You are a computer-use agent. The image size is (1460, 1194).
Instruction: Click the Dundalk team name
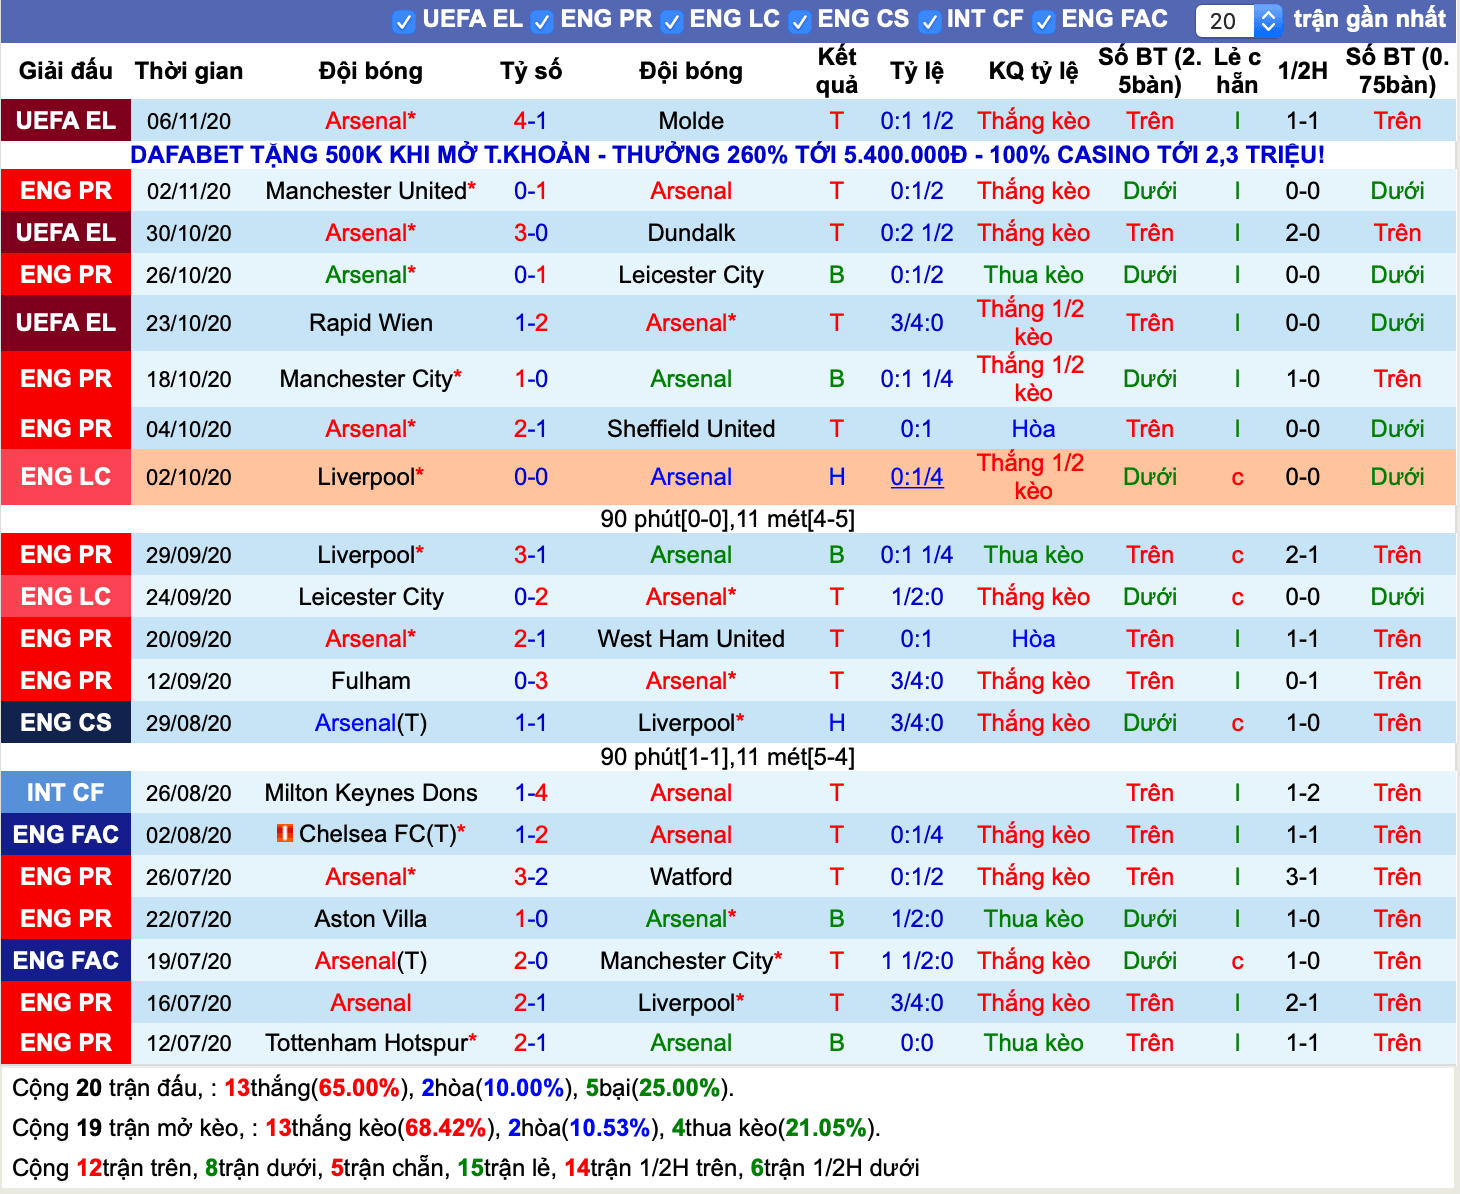pyautogui.click(x=691, y=233)
